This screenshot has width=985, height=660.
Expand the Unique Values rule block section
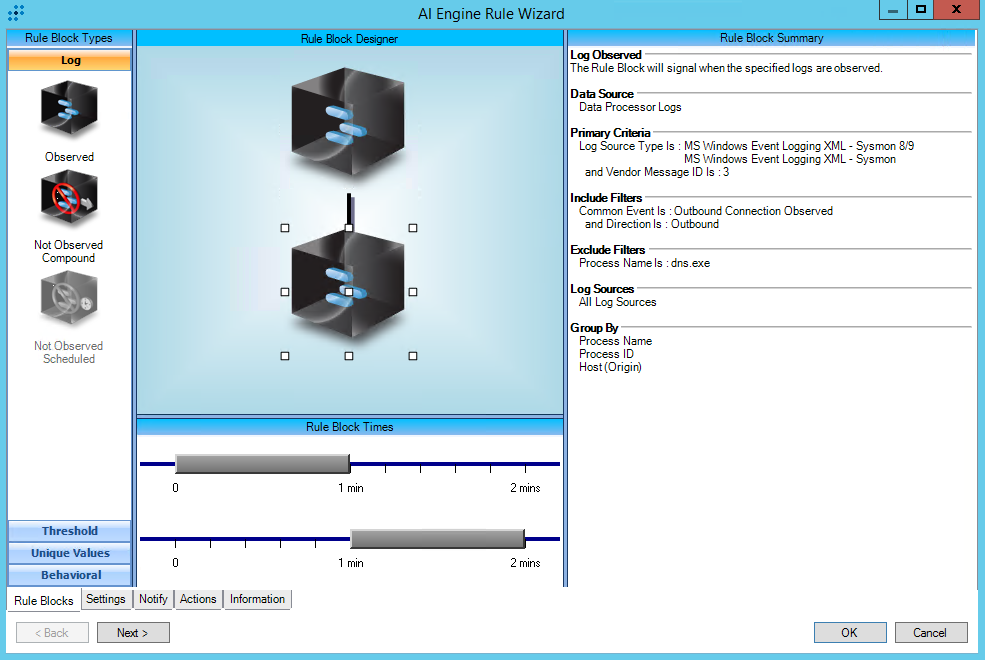click(70, 553)
